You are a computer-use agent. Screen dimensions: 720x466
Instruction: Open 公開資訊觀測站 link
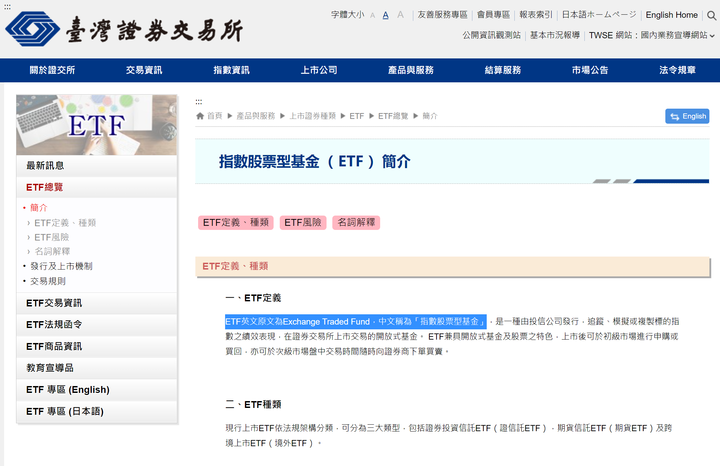pyautogui.click(x=491, y=35)
